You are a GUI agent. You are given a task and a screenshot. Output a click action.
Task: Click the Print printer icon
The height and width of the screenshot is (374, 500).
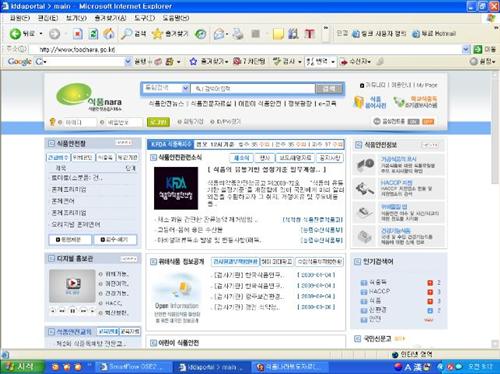[238, 34]
